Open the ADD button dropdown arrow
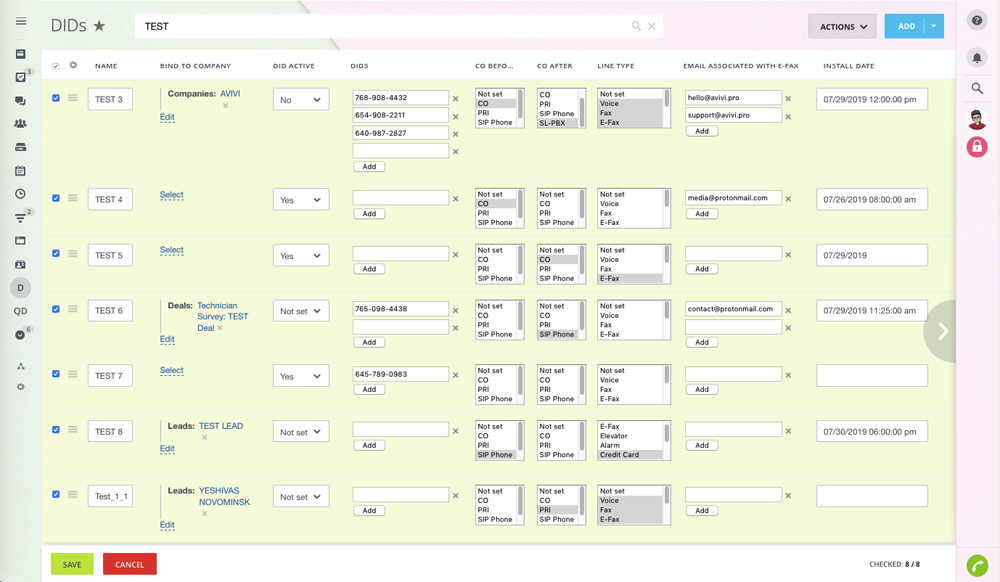 [933, 27]
